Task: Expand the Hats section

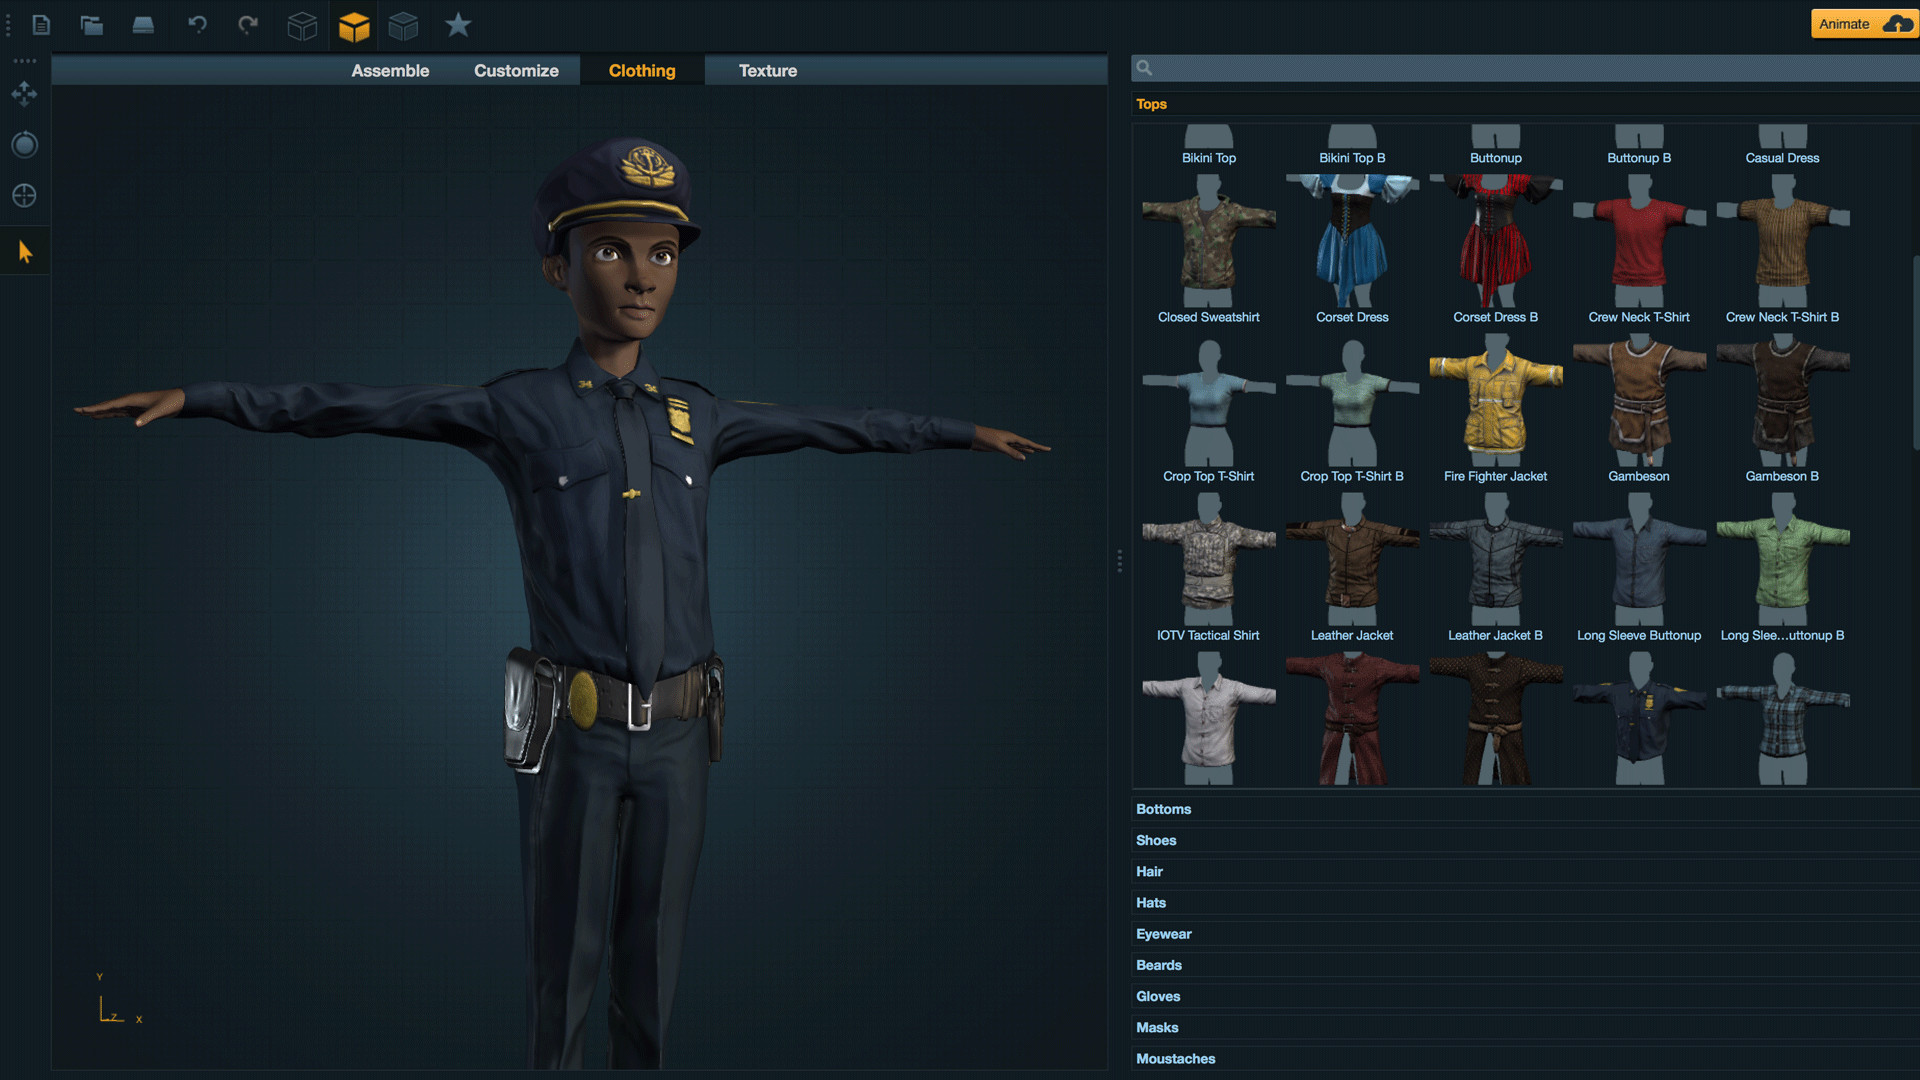Action: pyautogui.click(x=1150, y=902)
